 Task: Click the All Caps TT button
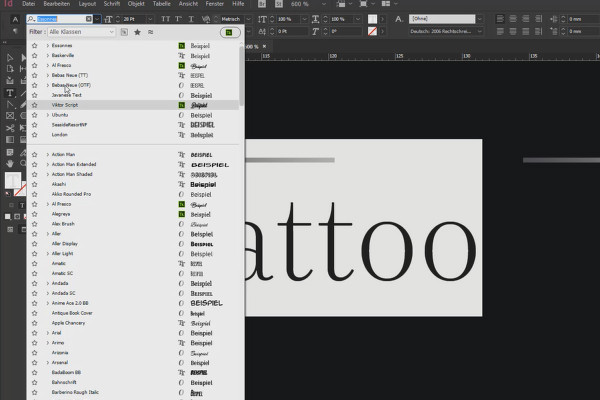pos(165,19)
